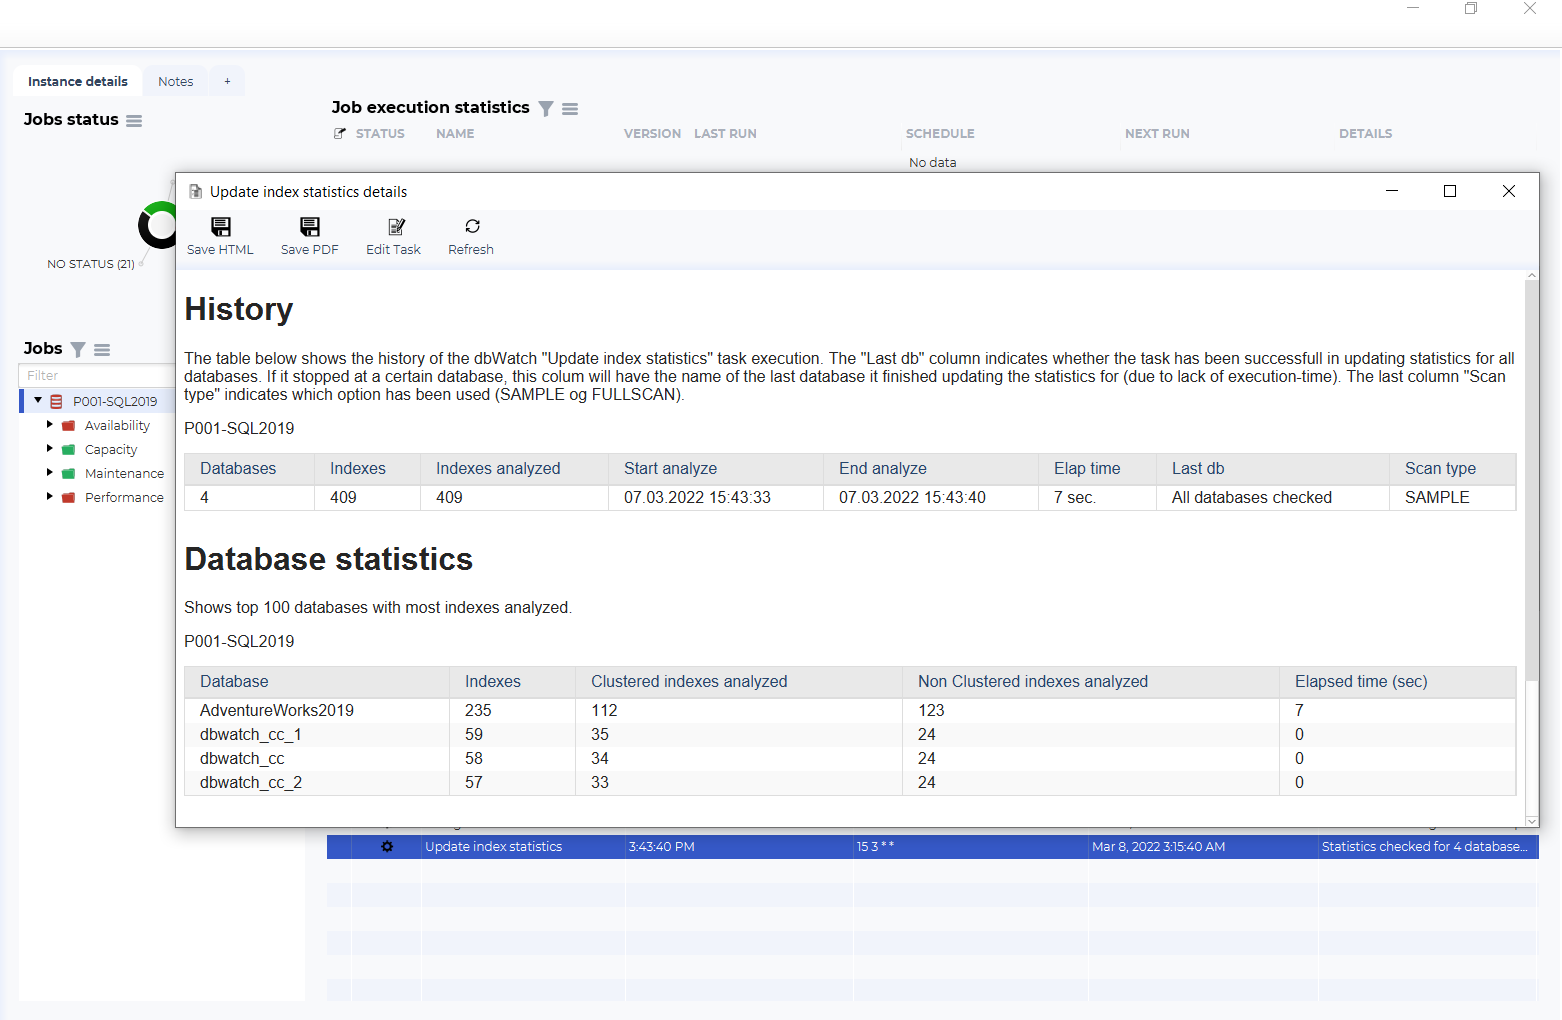Click the Jobs status hamburger menu icon
Screen dimensions: 1562x1020
[x=134, y=120]
